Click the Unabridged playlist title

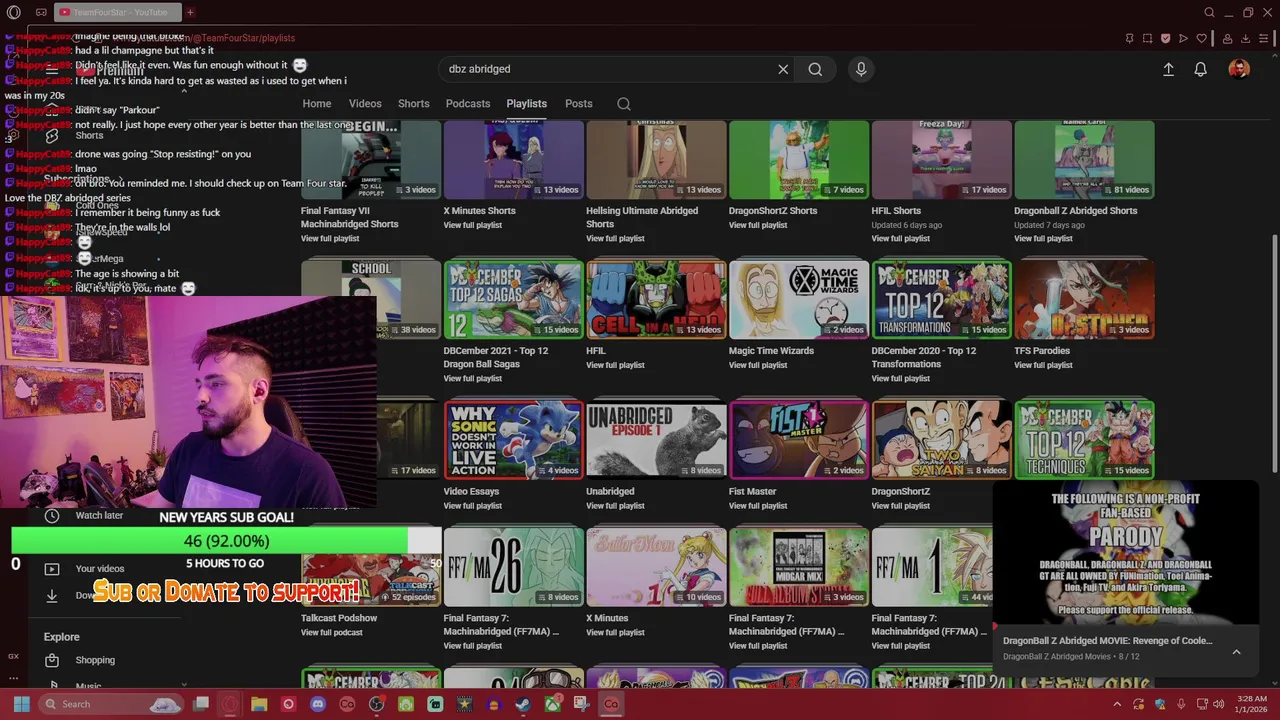tap(610, 492)
